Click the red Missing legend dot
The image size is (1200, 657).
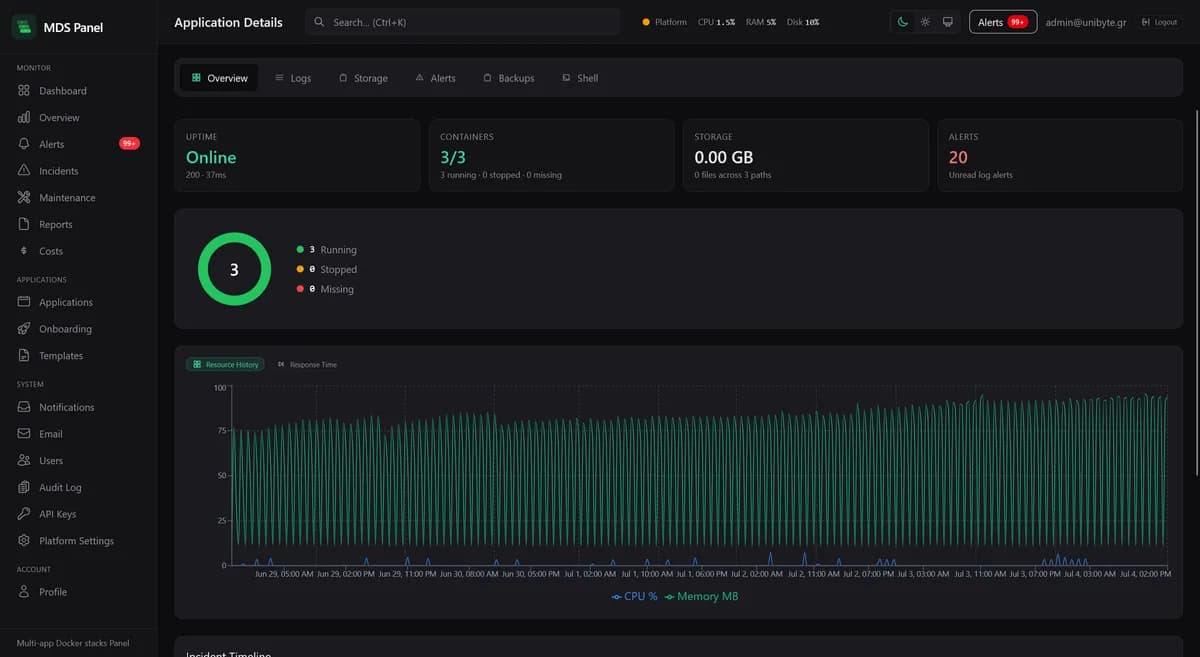(x=300, y=289)
